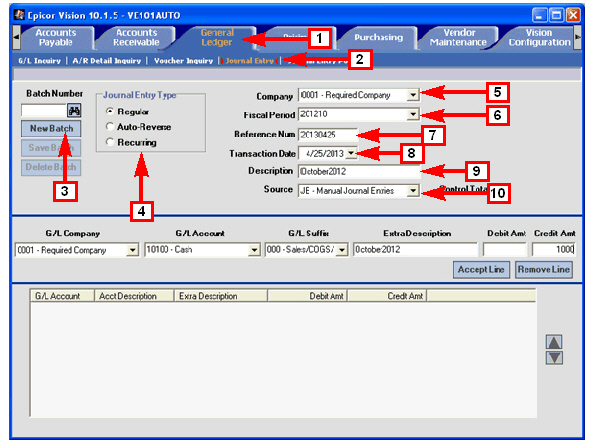
Task: Open the Vendor Maintenance tab
Action: (x=458, y=37)
